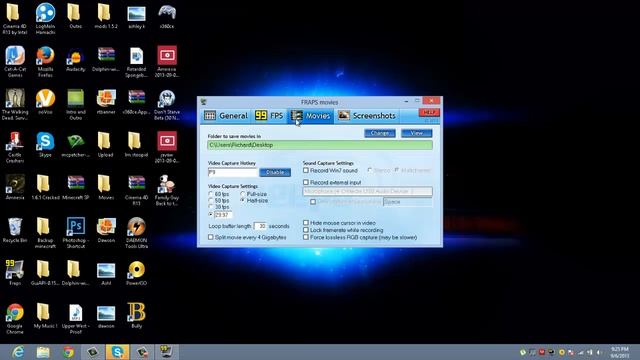Click the View folder button
Screen dimensions: 640x360
pos(416,133)
